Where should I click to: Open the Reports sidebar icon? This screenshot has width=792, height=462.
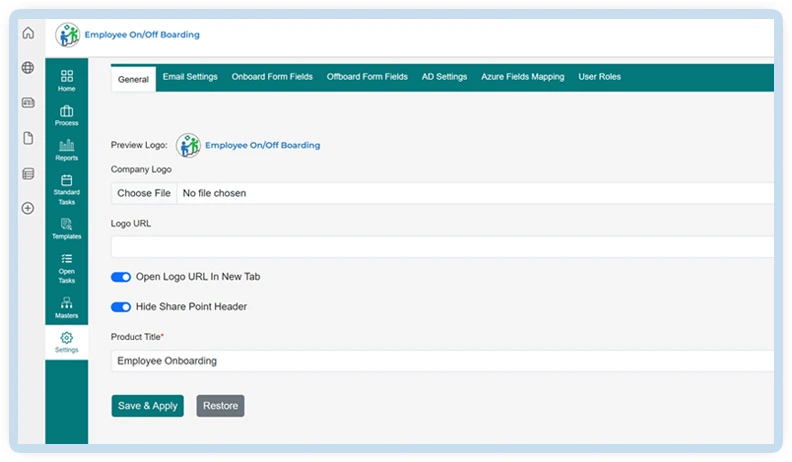pyautogui.click(x=67, y=150)
